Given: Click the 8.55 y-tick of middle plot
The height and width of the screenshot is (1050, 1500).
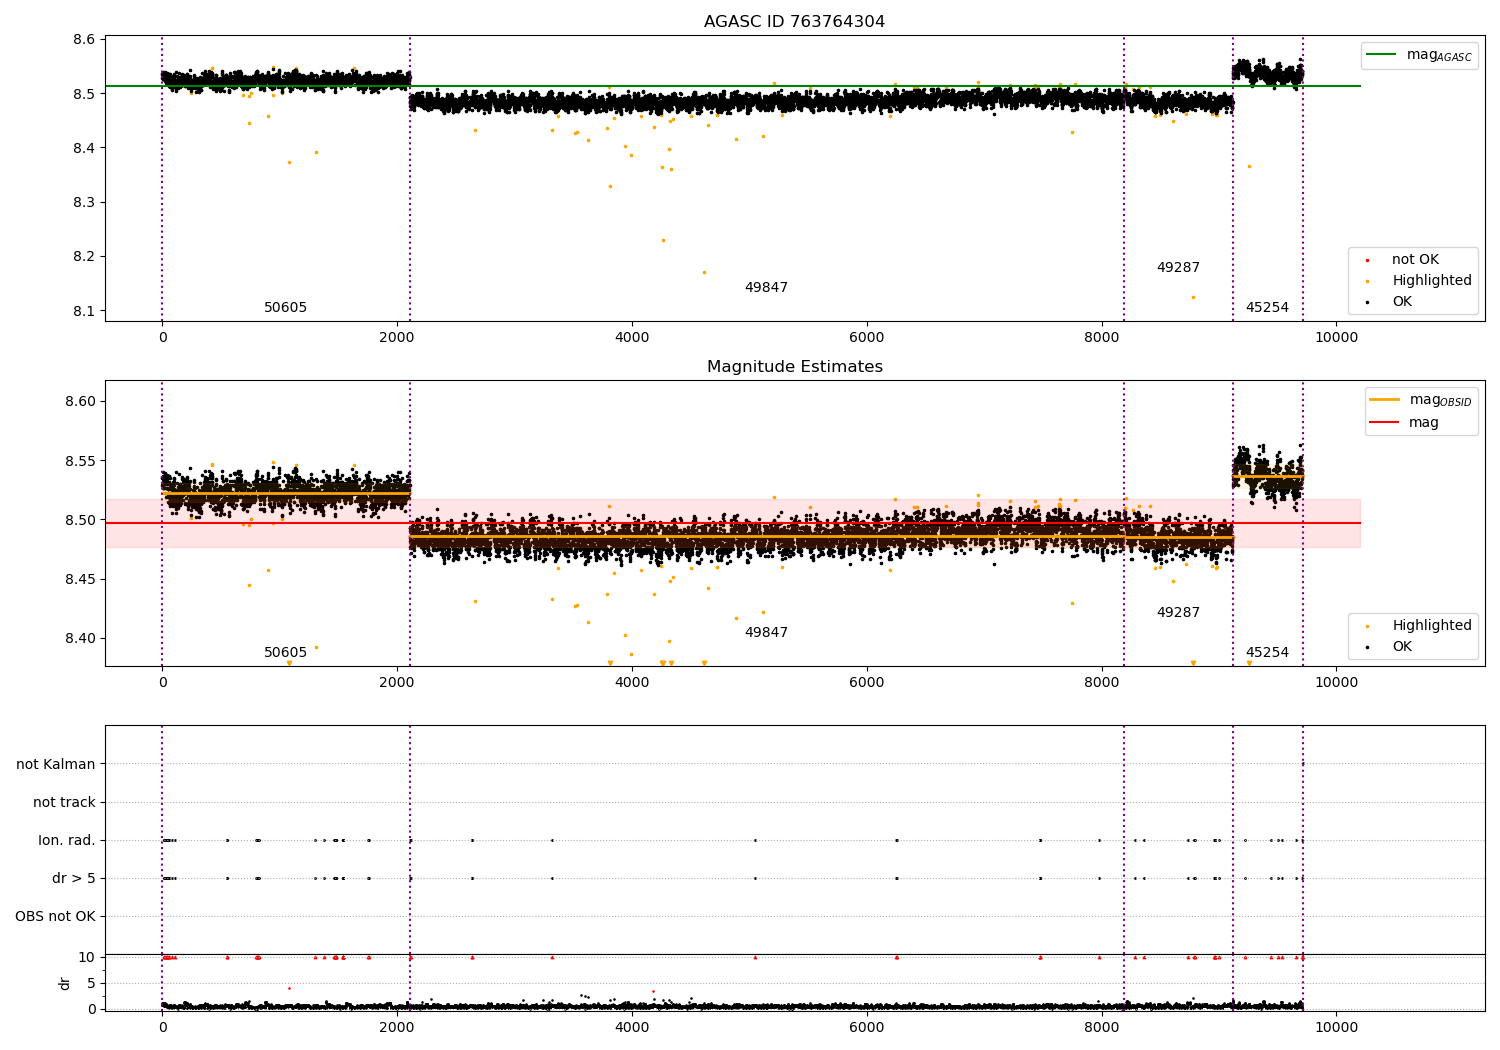Looking at the screenshot, I should pos(80,462).
